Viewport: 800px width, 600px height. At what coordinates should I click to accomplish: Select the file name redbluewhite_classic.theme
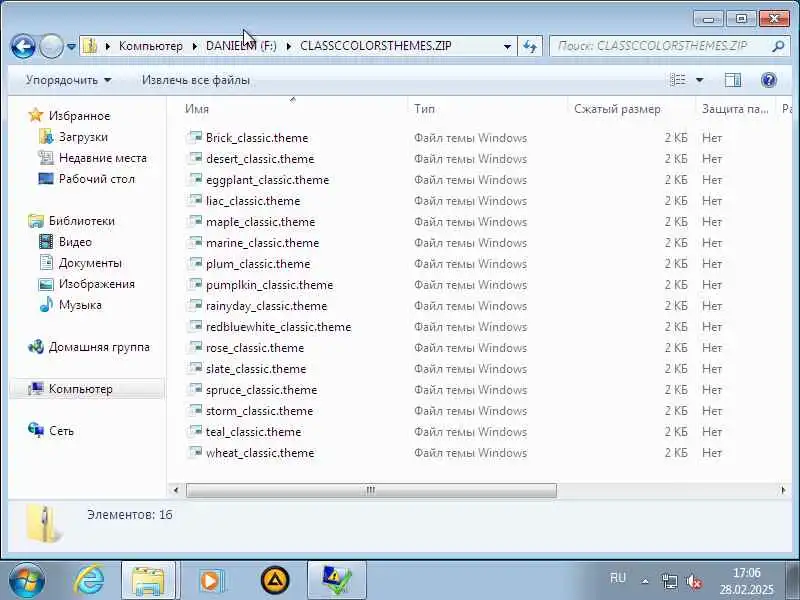279,327
